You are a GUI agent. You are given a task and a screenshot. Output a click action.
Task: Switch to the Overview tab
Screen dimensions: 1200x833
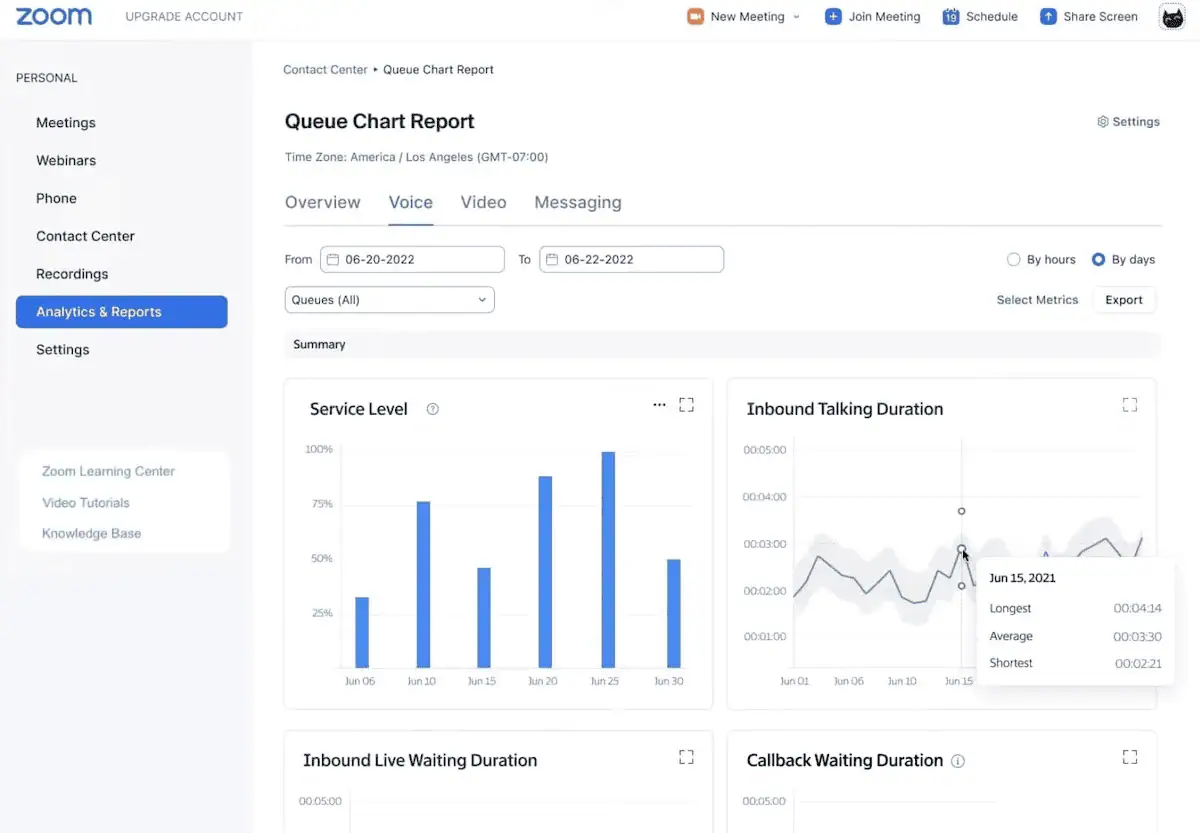(x=322, y=202)
